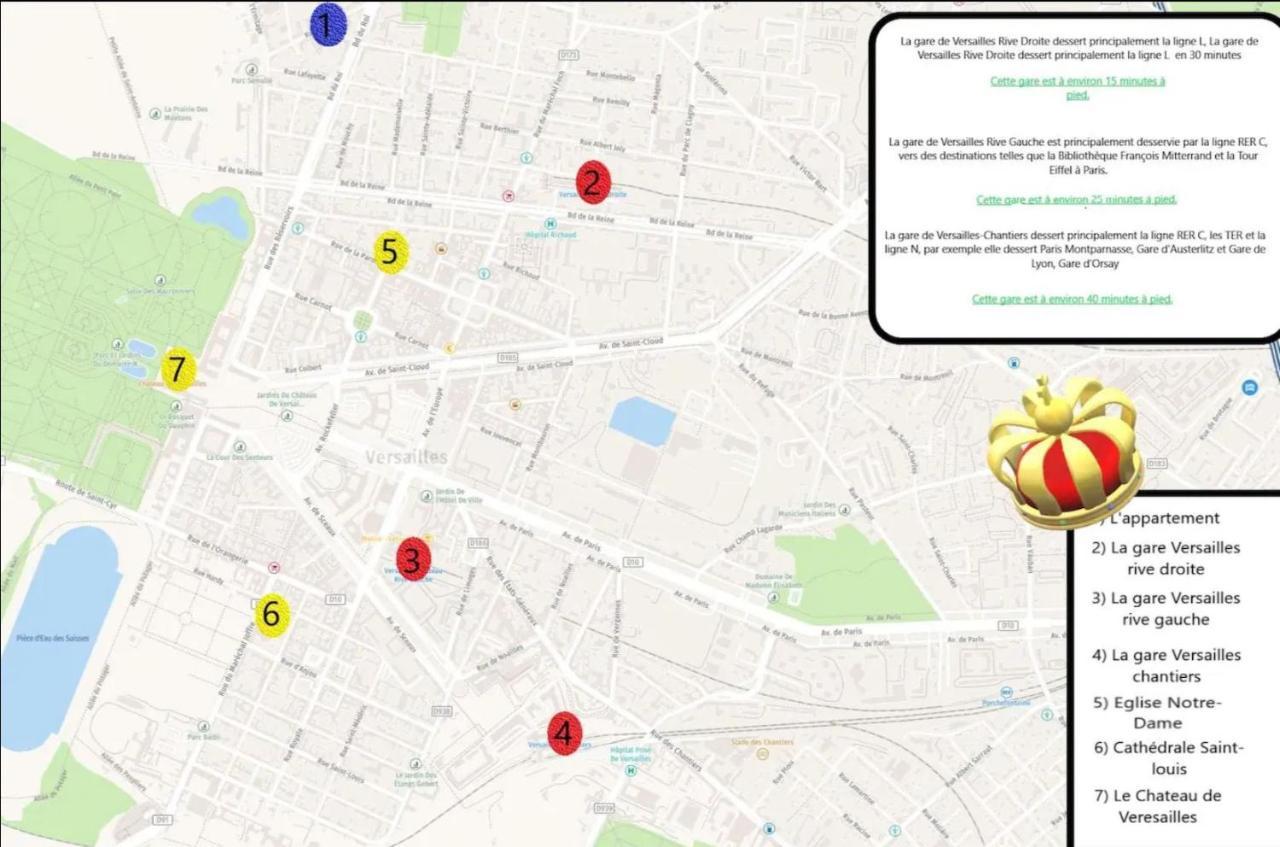
Task: Click legend entry '3) La gare Versailles rive gauche'
Action: [1165, 608]
